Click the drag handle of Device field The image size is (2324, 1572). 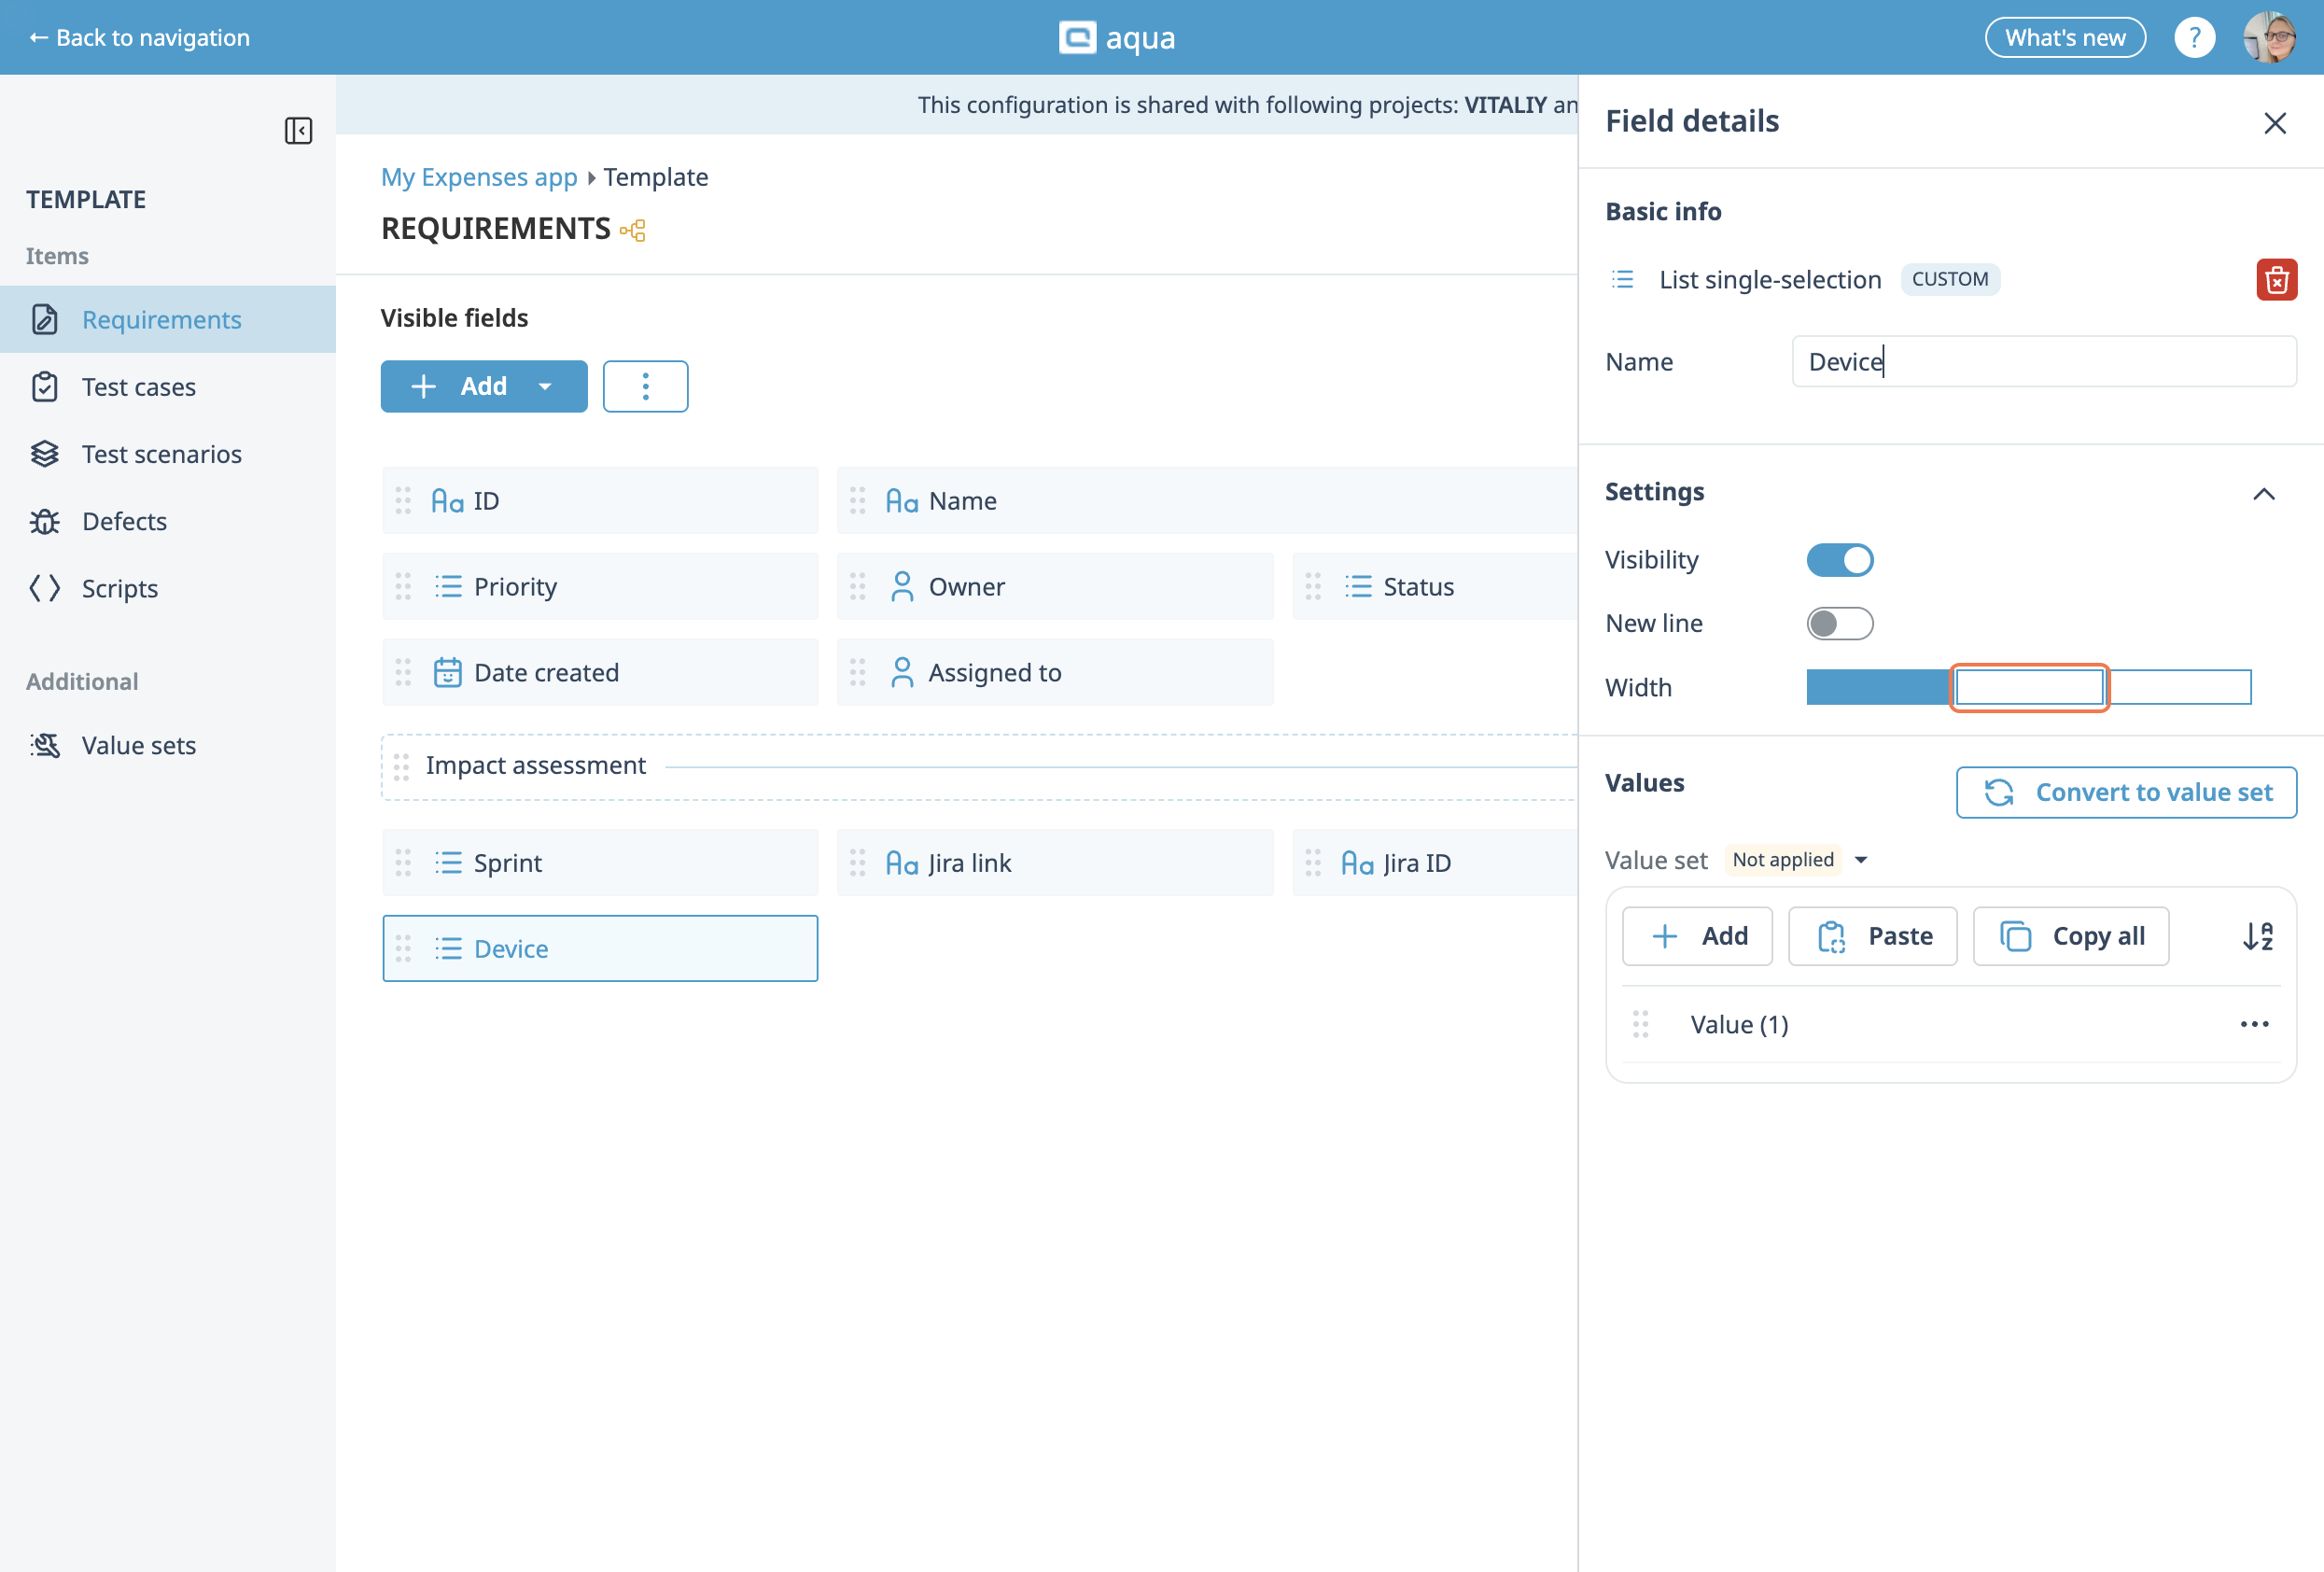tap(403, 948)
